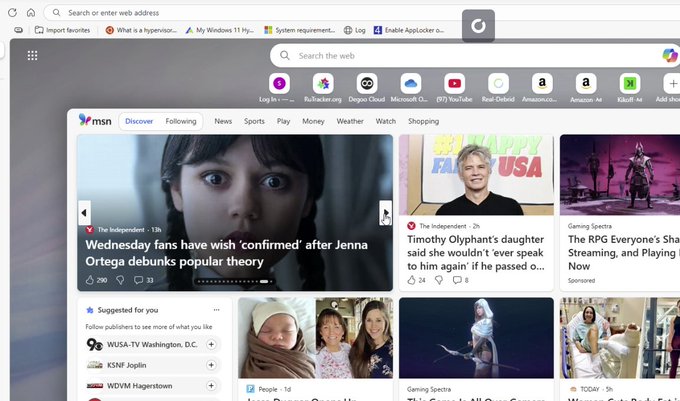Click the msn logo
Viewport: 680px width, 401px height.
pyautogui.click(x=95, y=120)
